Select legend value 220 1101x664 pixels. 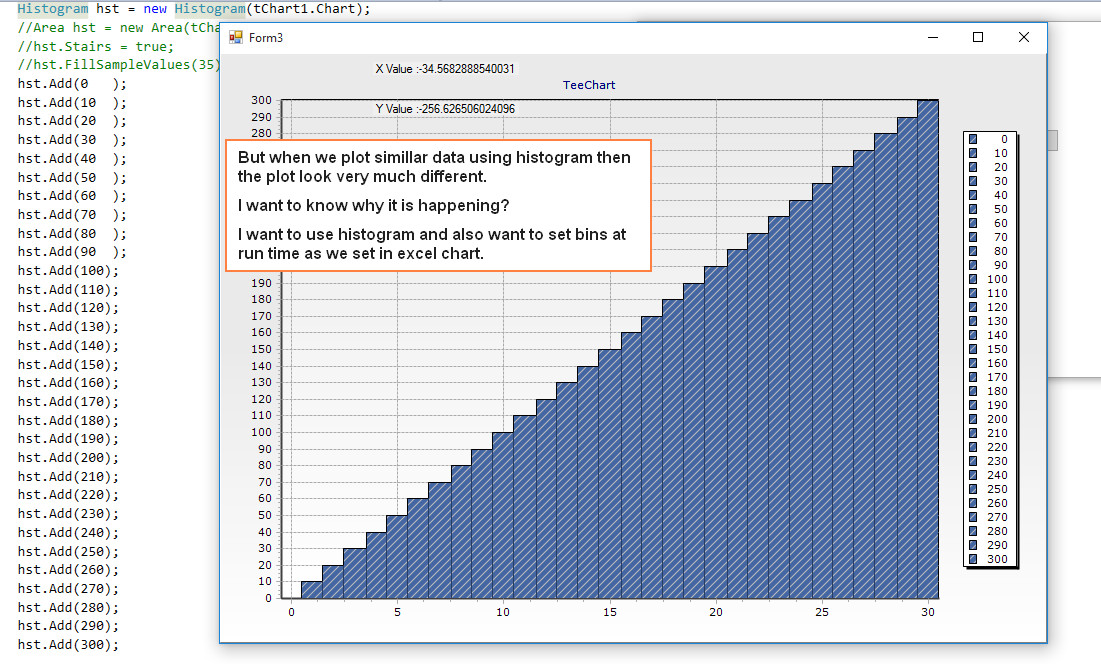pos(997,447)
